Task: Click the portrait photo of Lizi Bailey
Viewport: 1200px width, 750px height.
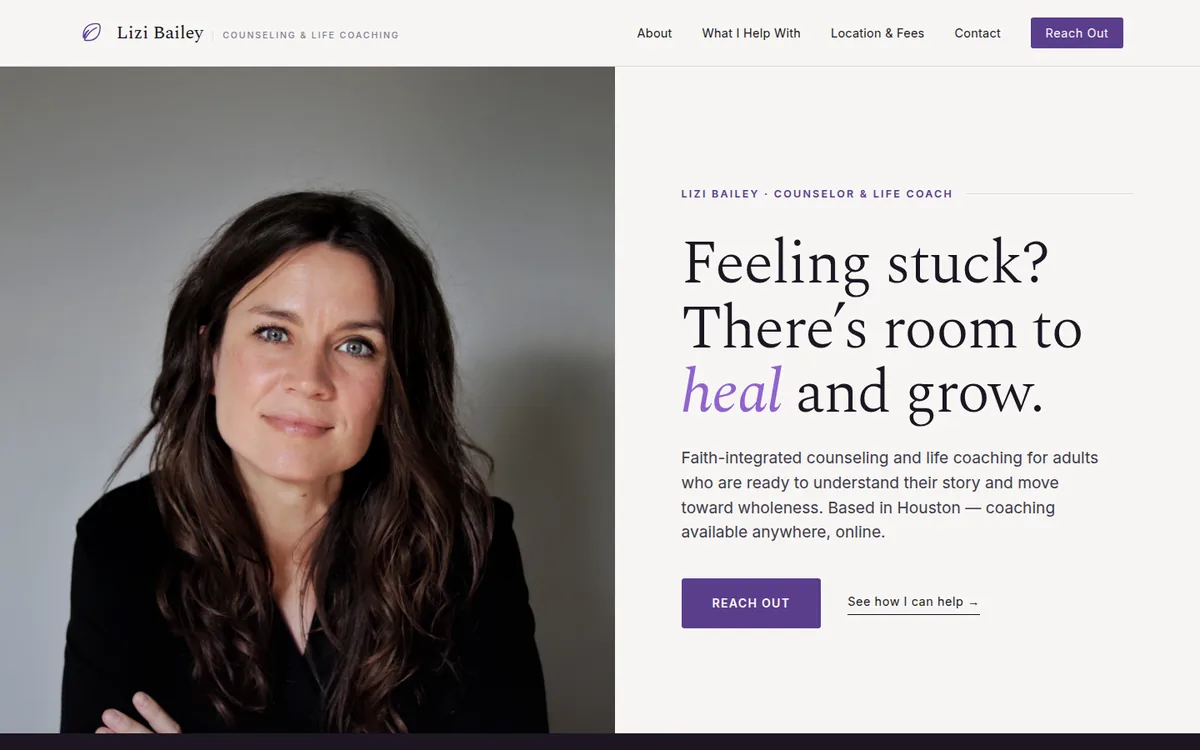Action: point(307,400)
